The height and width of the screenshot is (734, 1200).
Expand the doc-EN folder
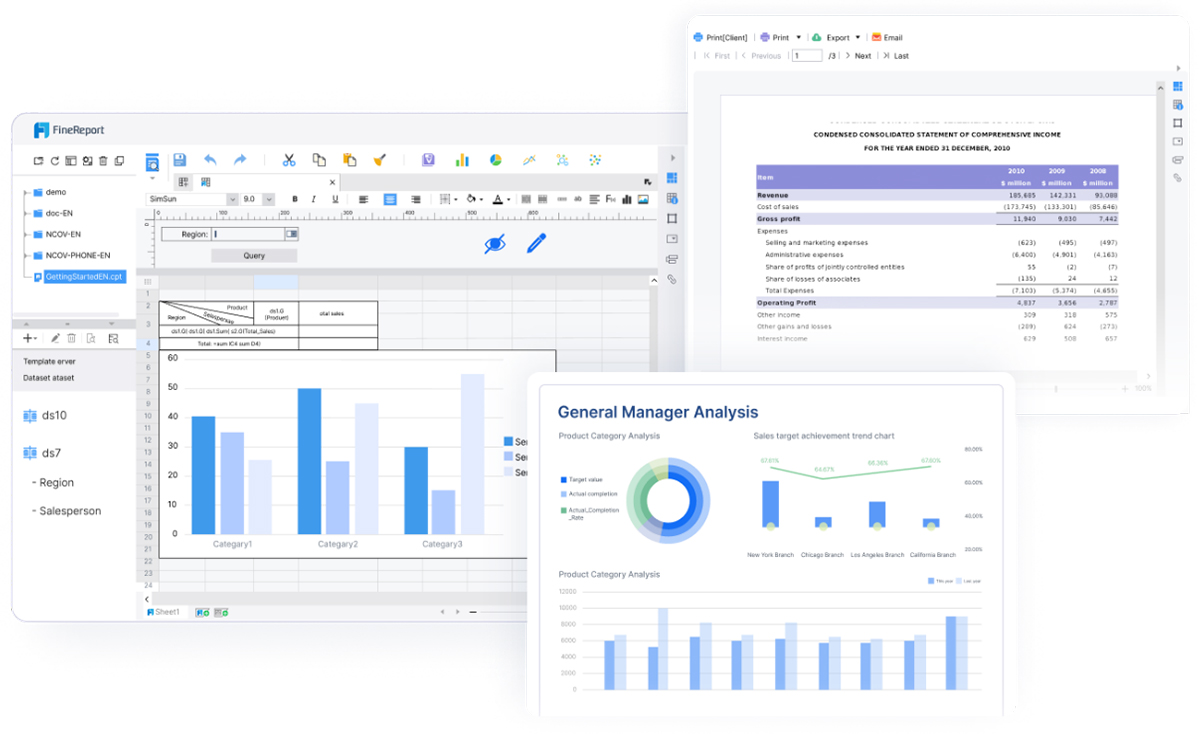tap(24, 213)
